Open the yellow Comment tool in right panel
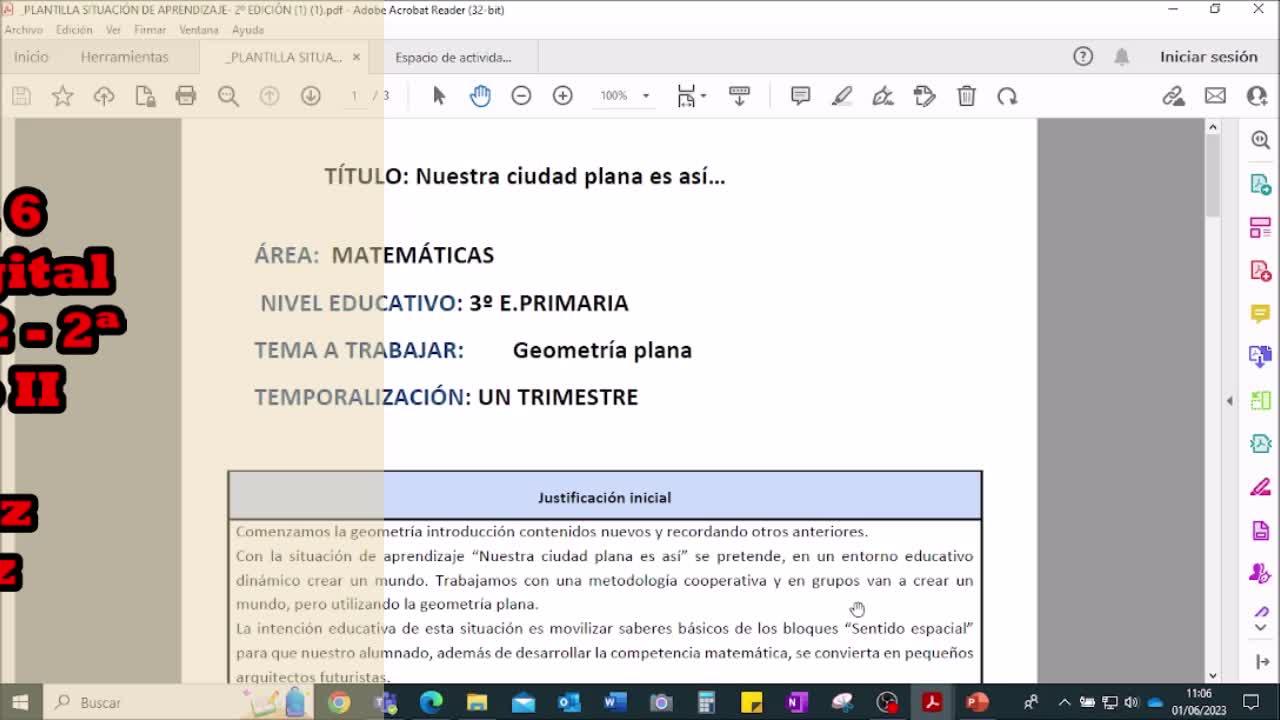This screenshot has height=720, width=1280. pyautogui.click(x=1260, y=314)
